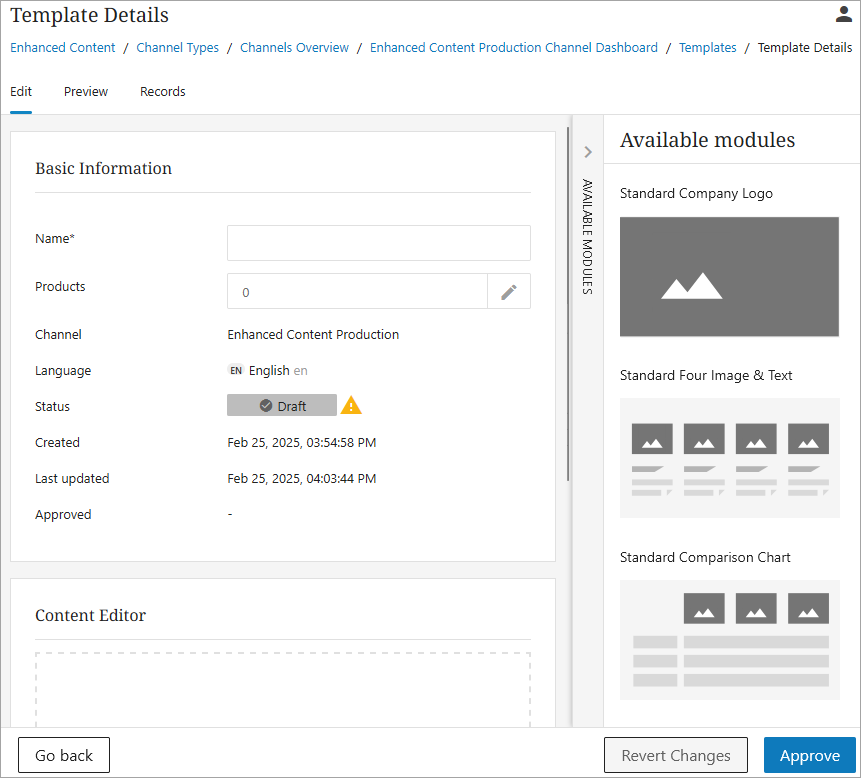The width and height of the screenshot is (861, 778).
Task: Click the vertical AVAILABLE MODULES strip label
Action: (x=588, y=237)
